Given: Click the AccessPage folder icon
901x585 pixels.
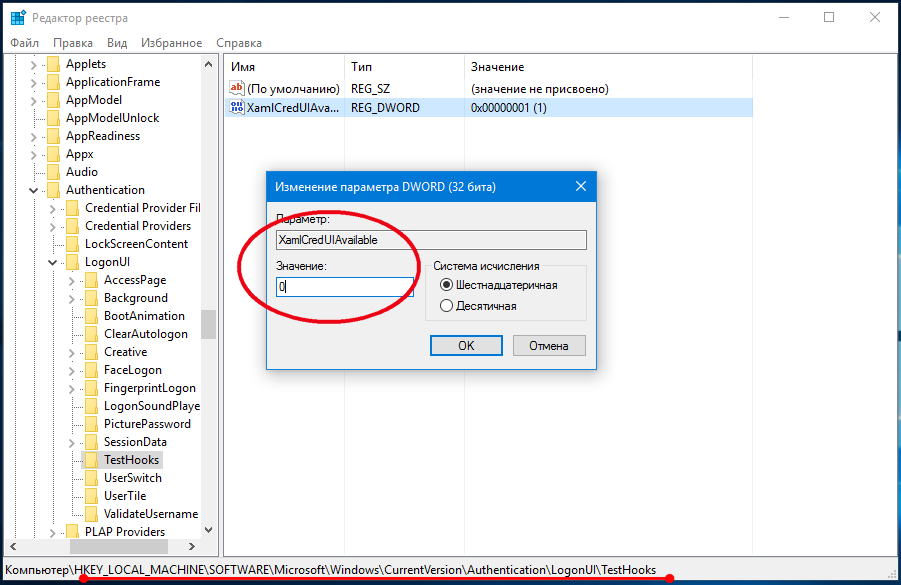Looking at the screenshot, I should (x=91, y=280).
